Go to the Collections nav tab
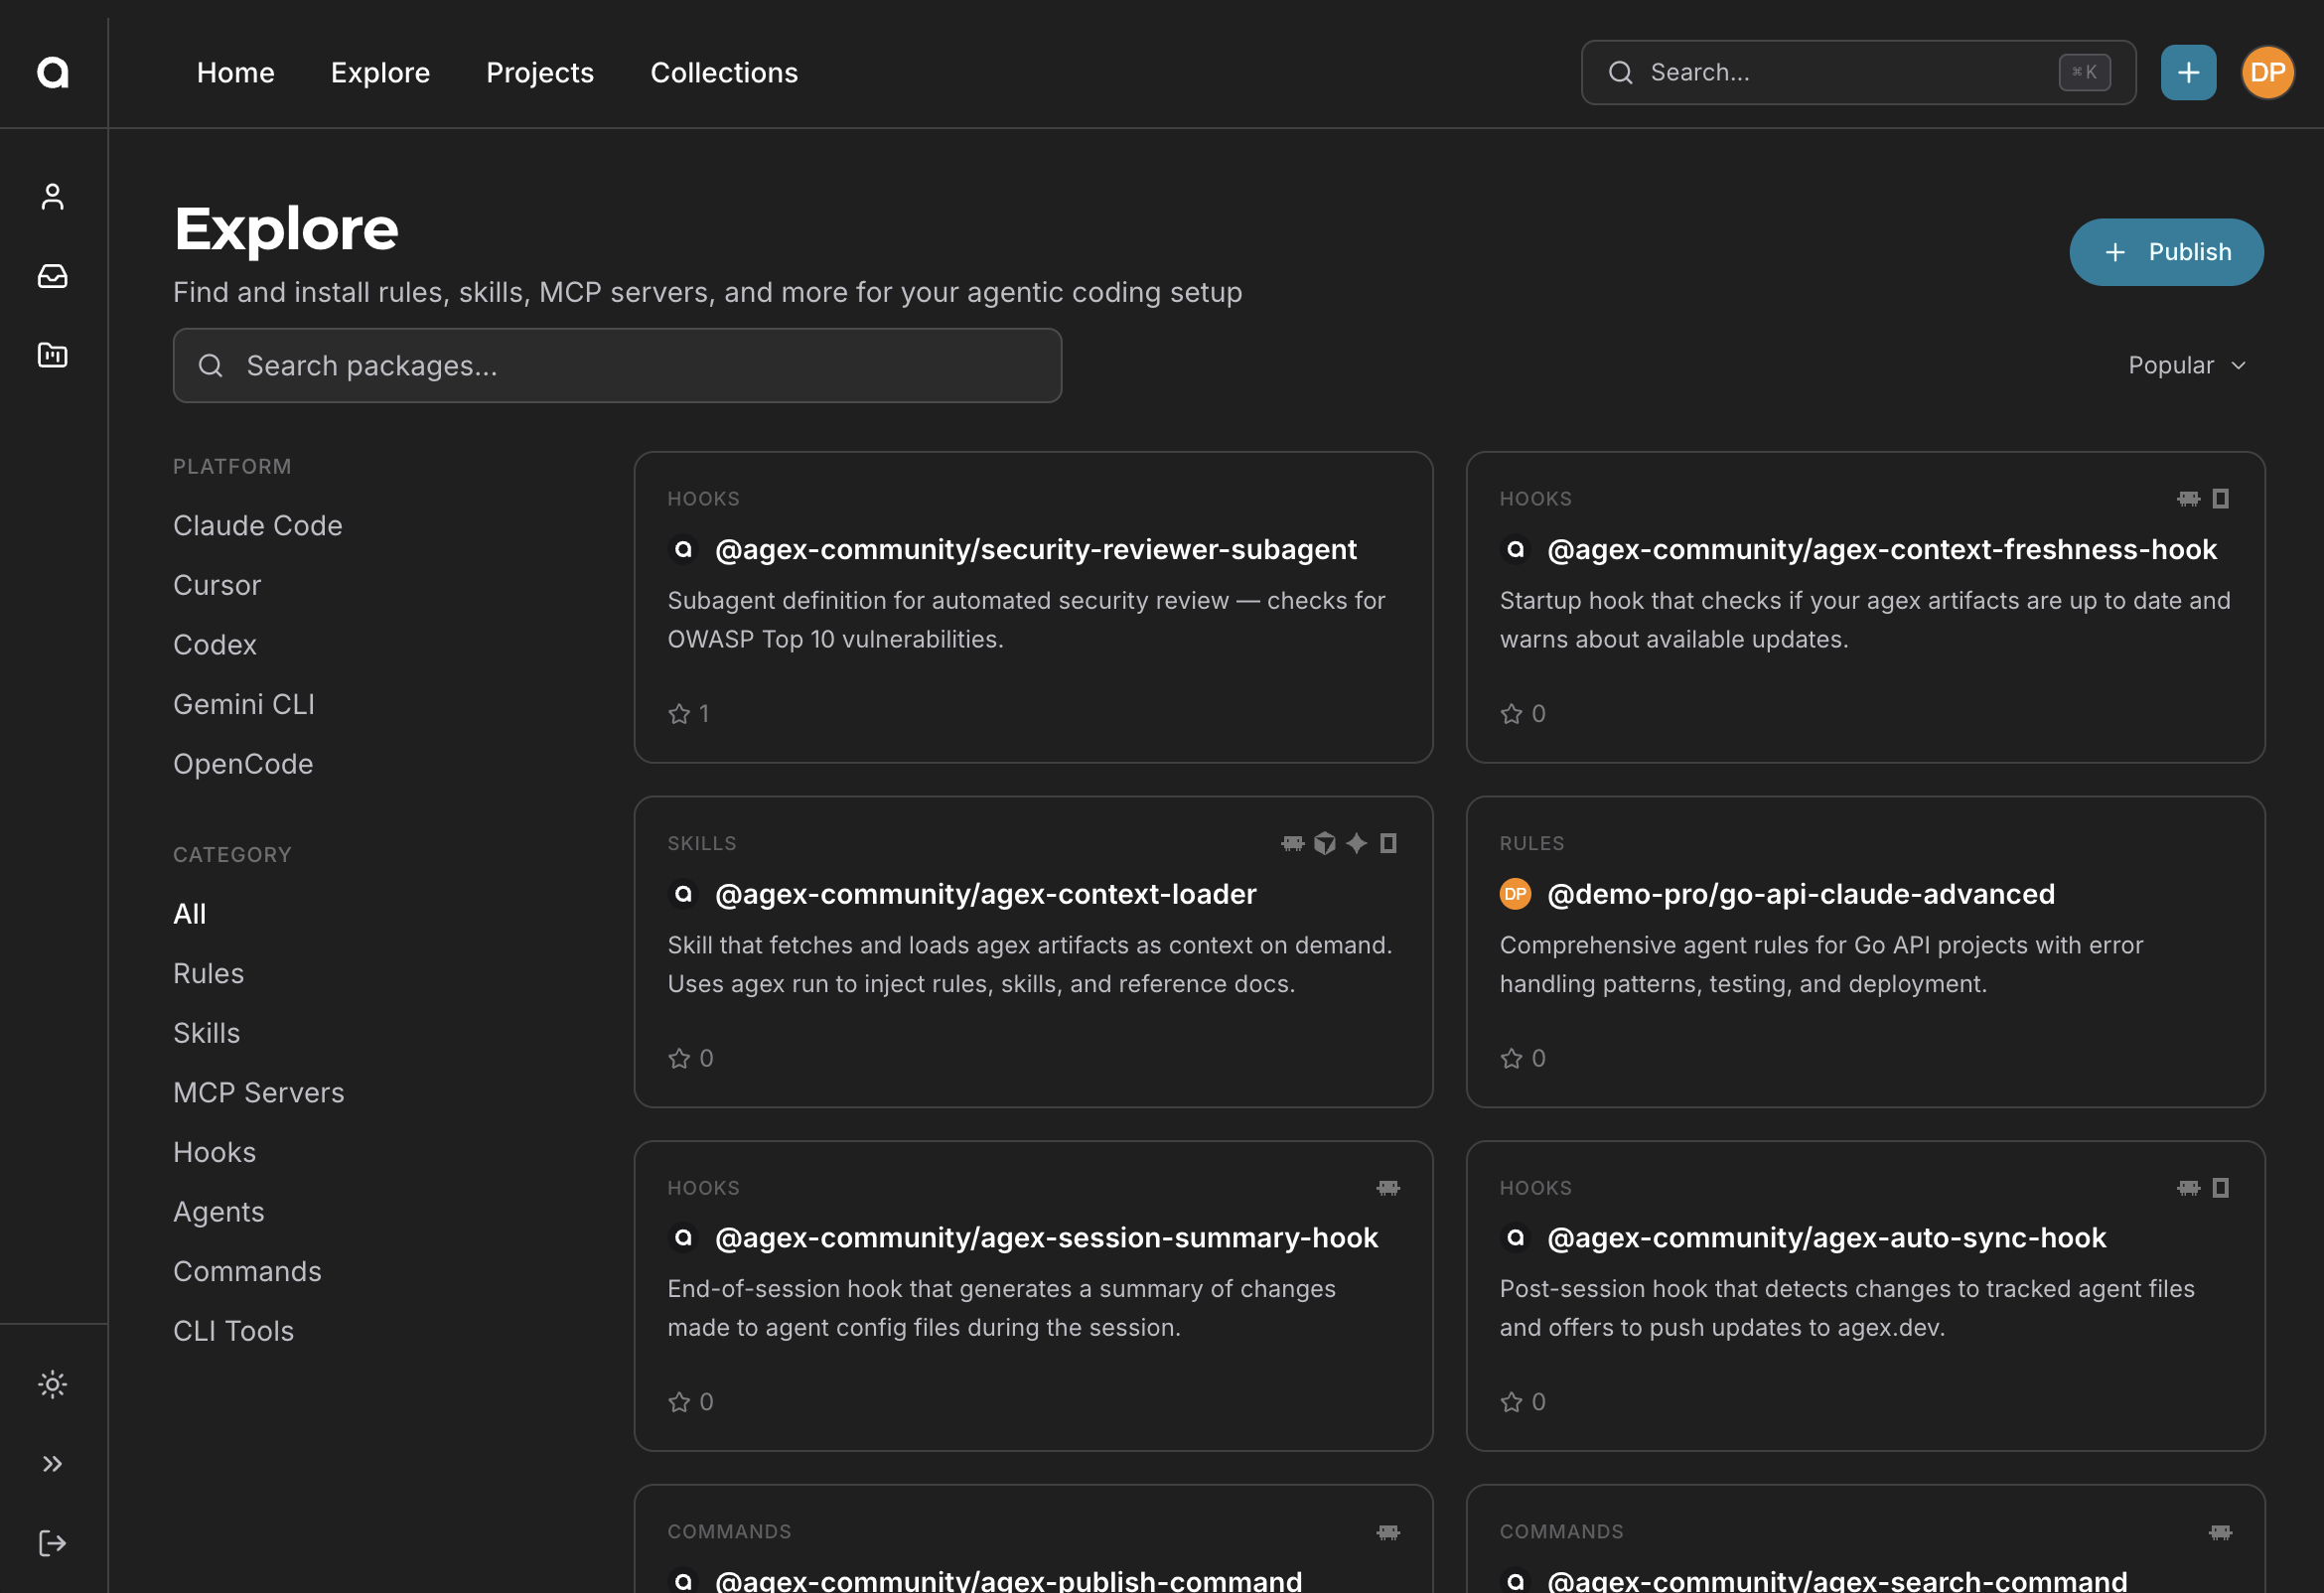2324x1593 pixels. 724,72
